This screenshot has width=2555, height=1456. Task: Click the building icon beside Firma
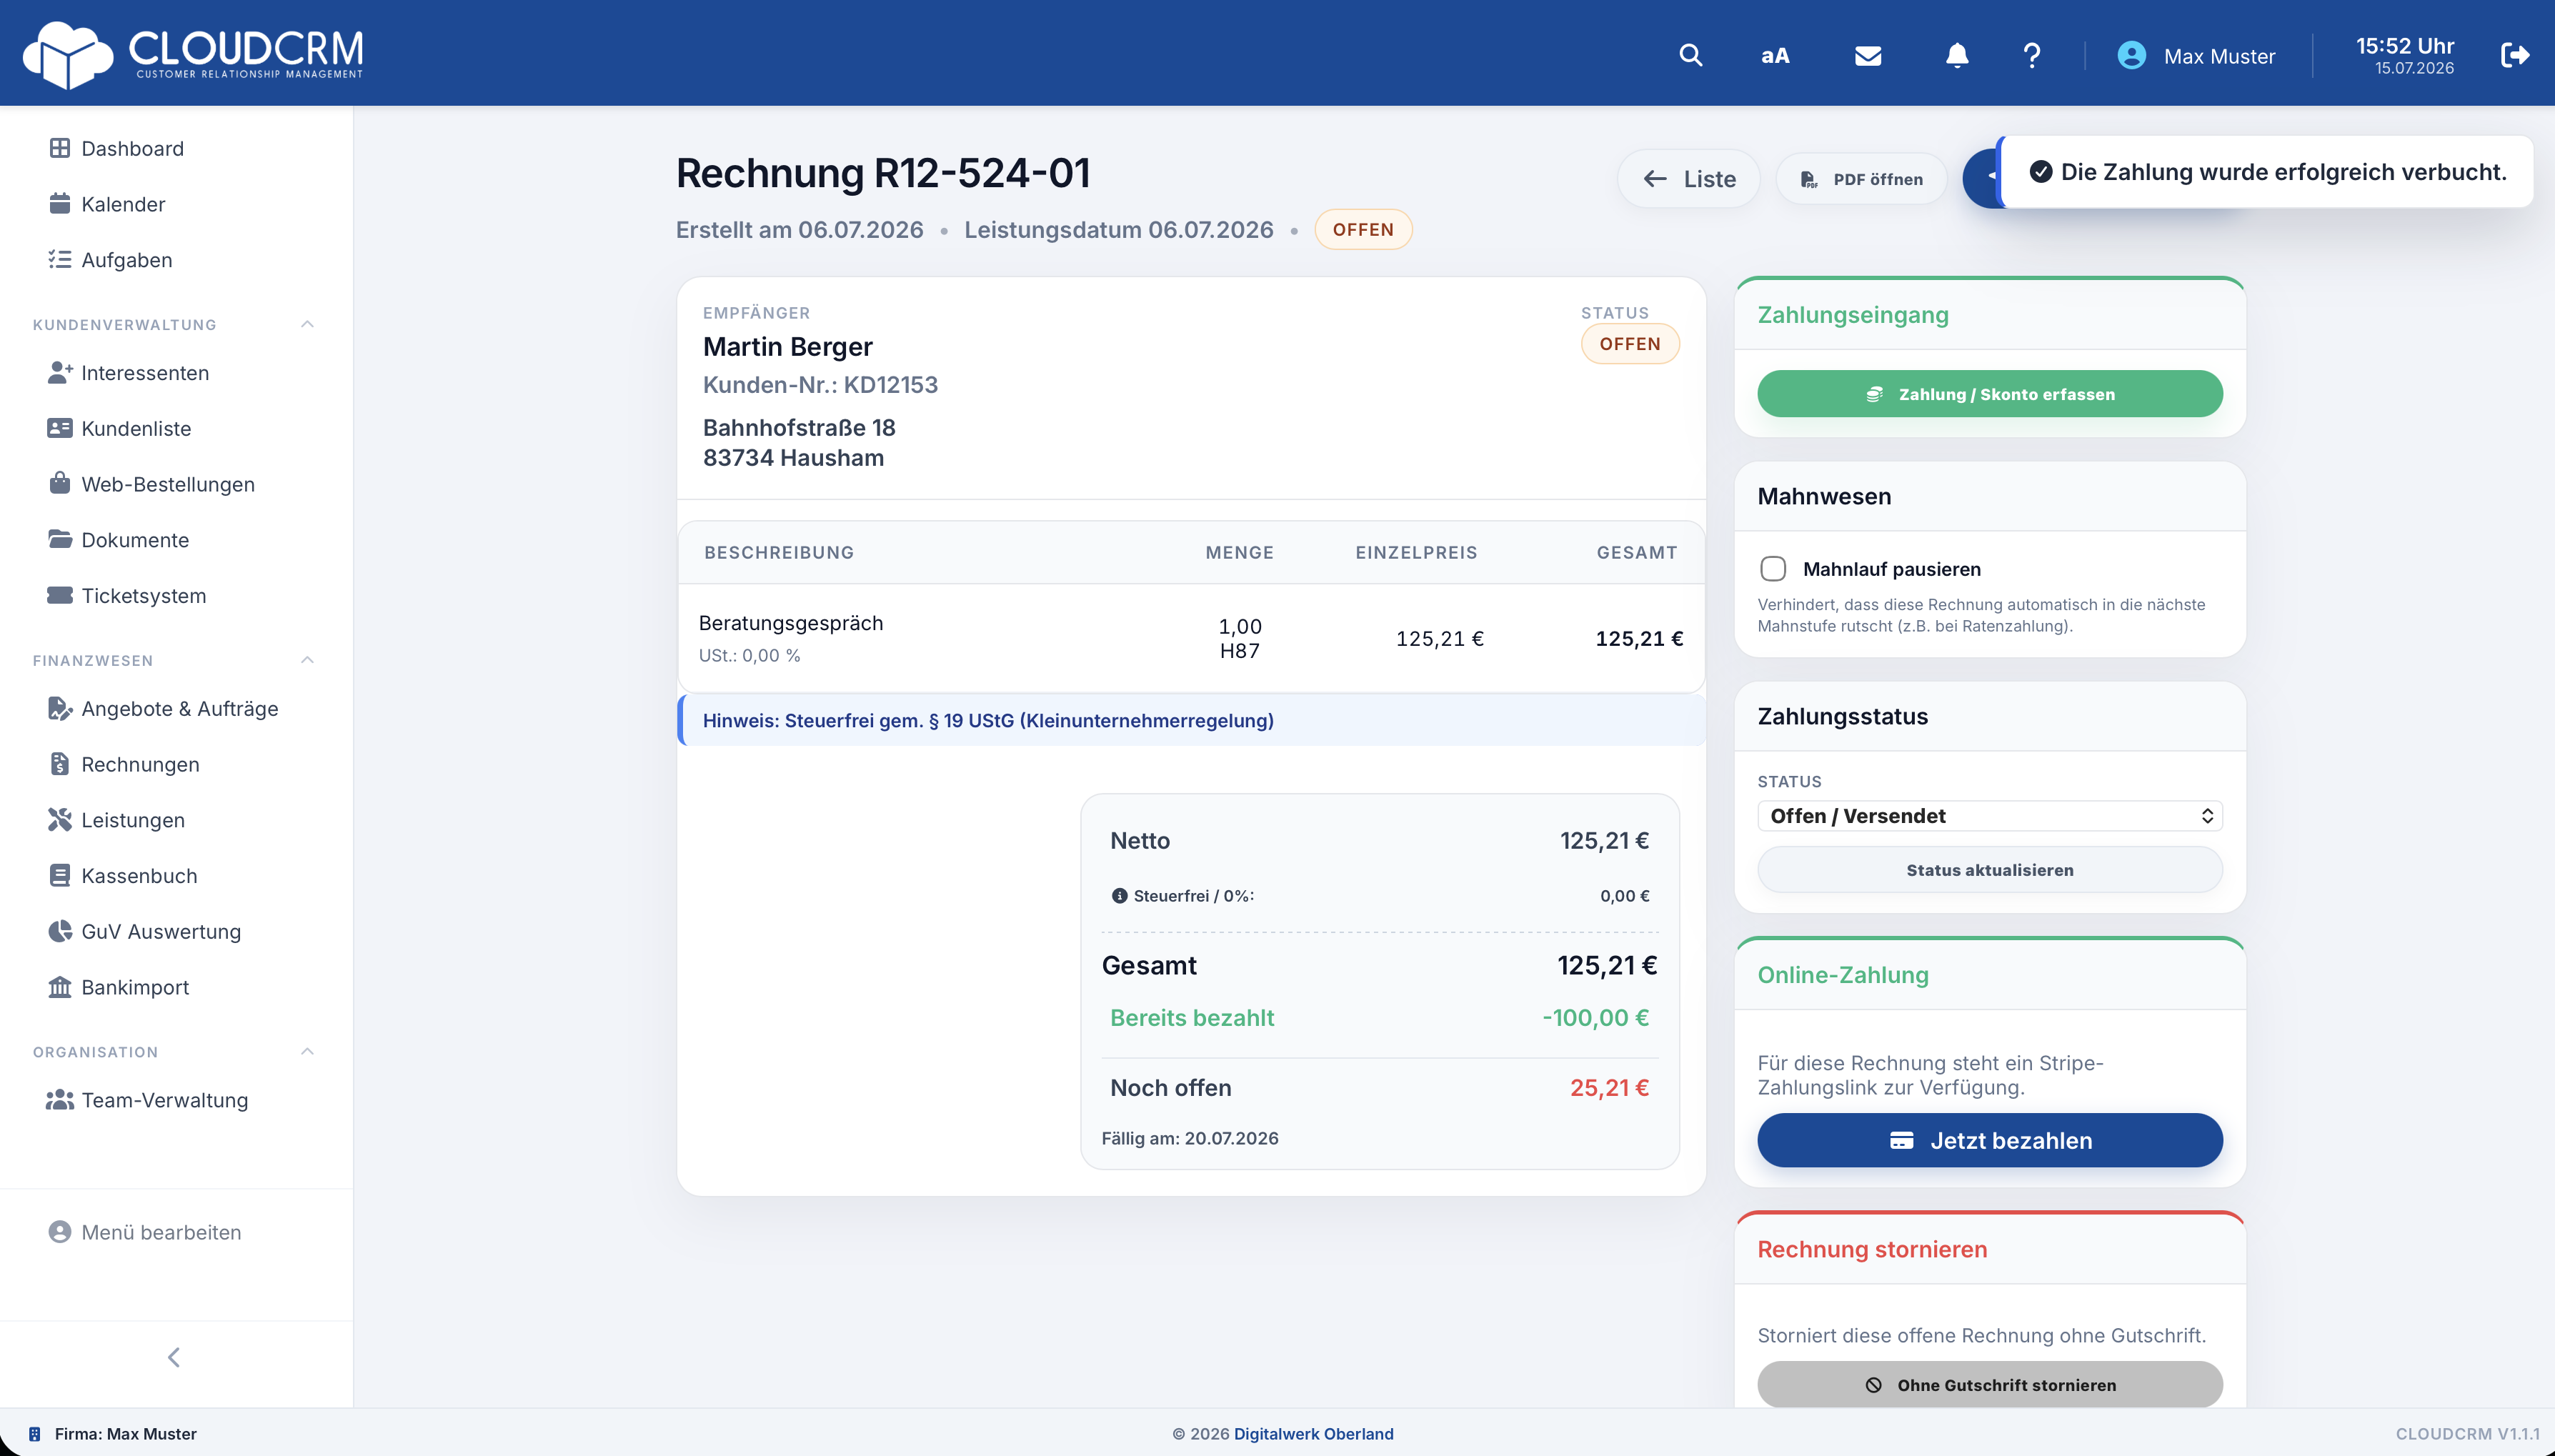point(34,1434)
